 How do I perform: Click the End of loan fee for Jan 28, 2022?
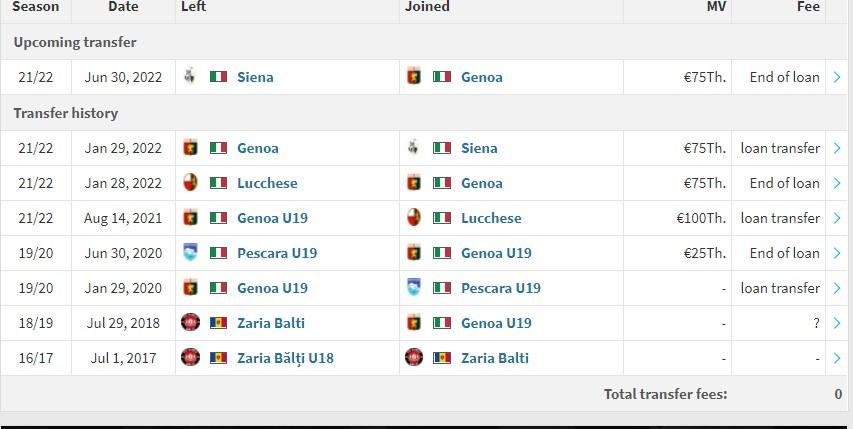pos(784,183)
